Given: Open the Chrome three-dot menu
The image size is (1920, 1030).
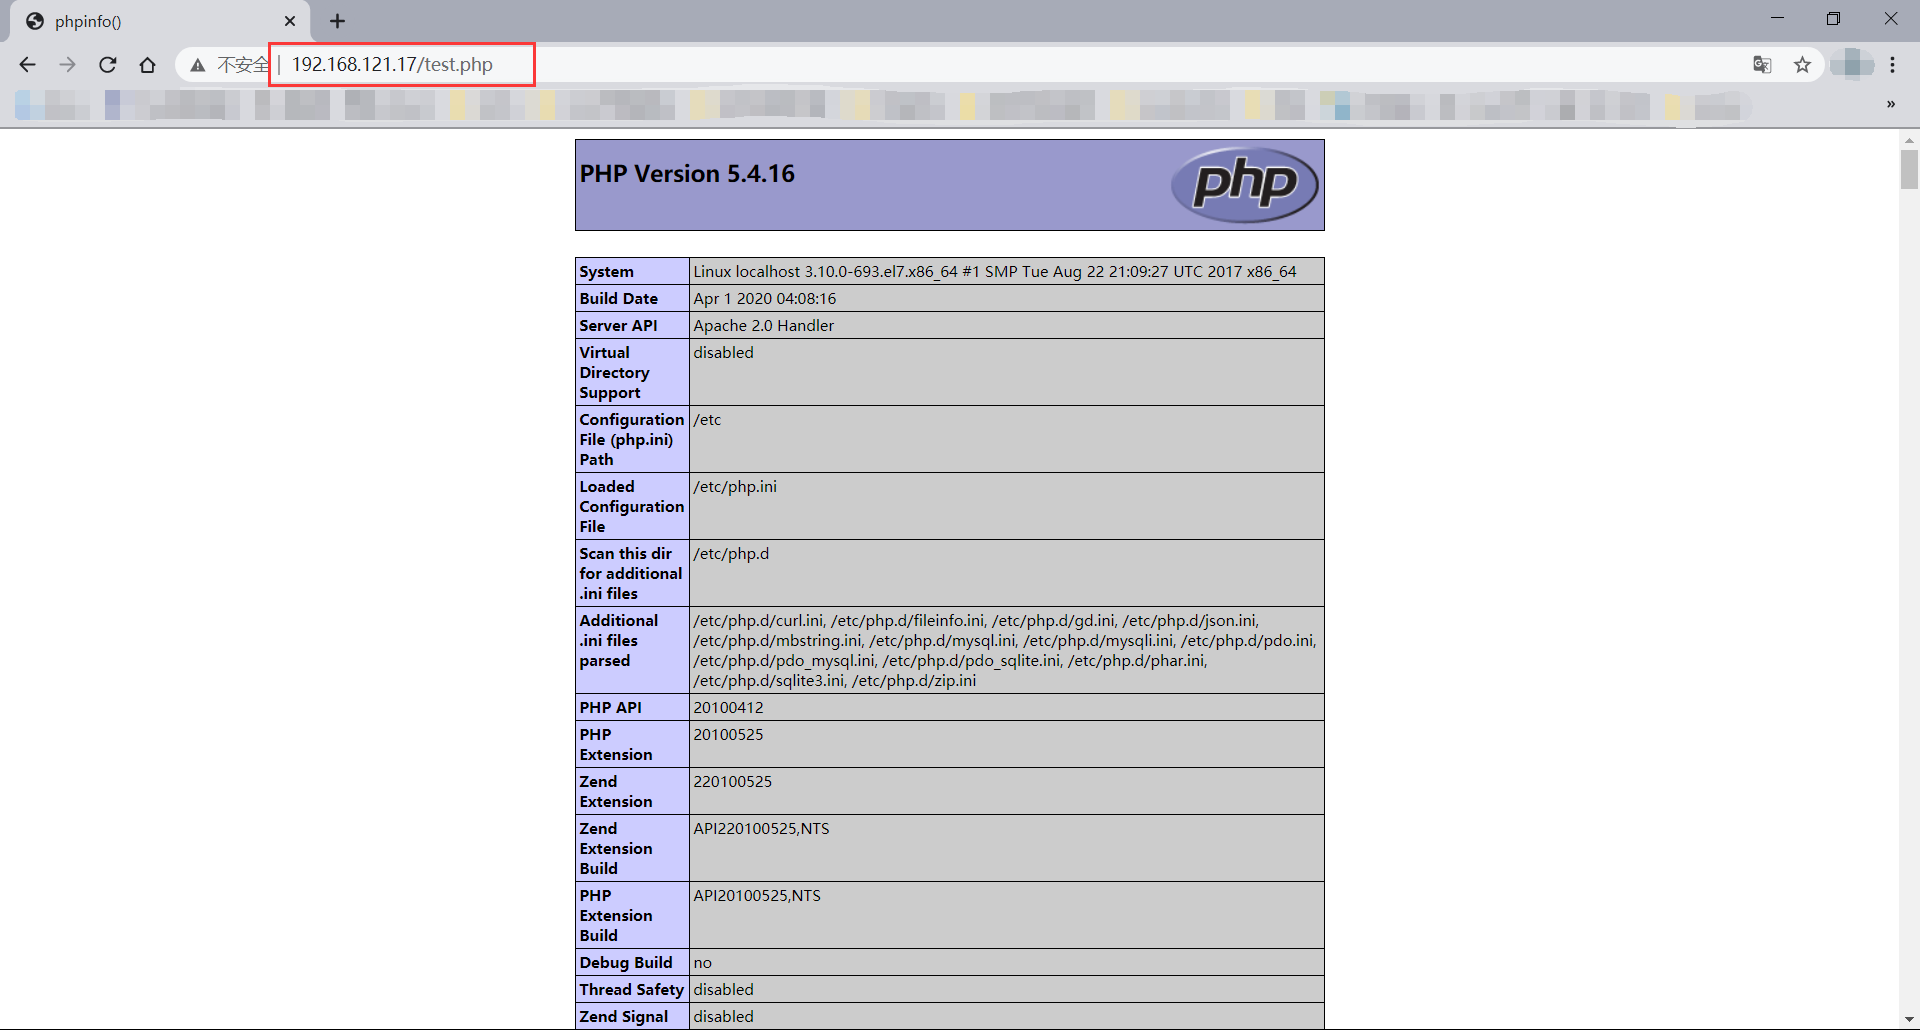Looking at the screenshot, I should pos(1892,65).
